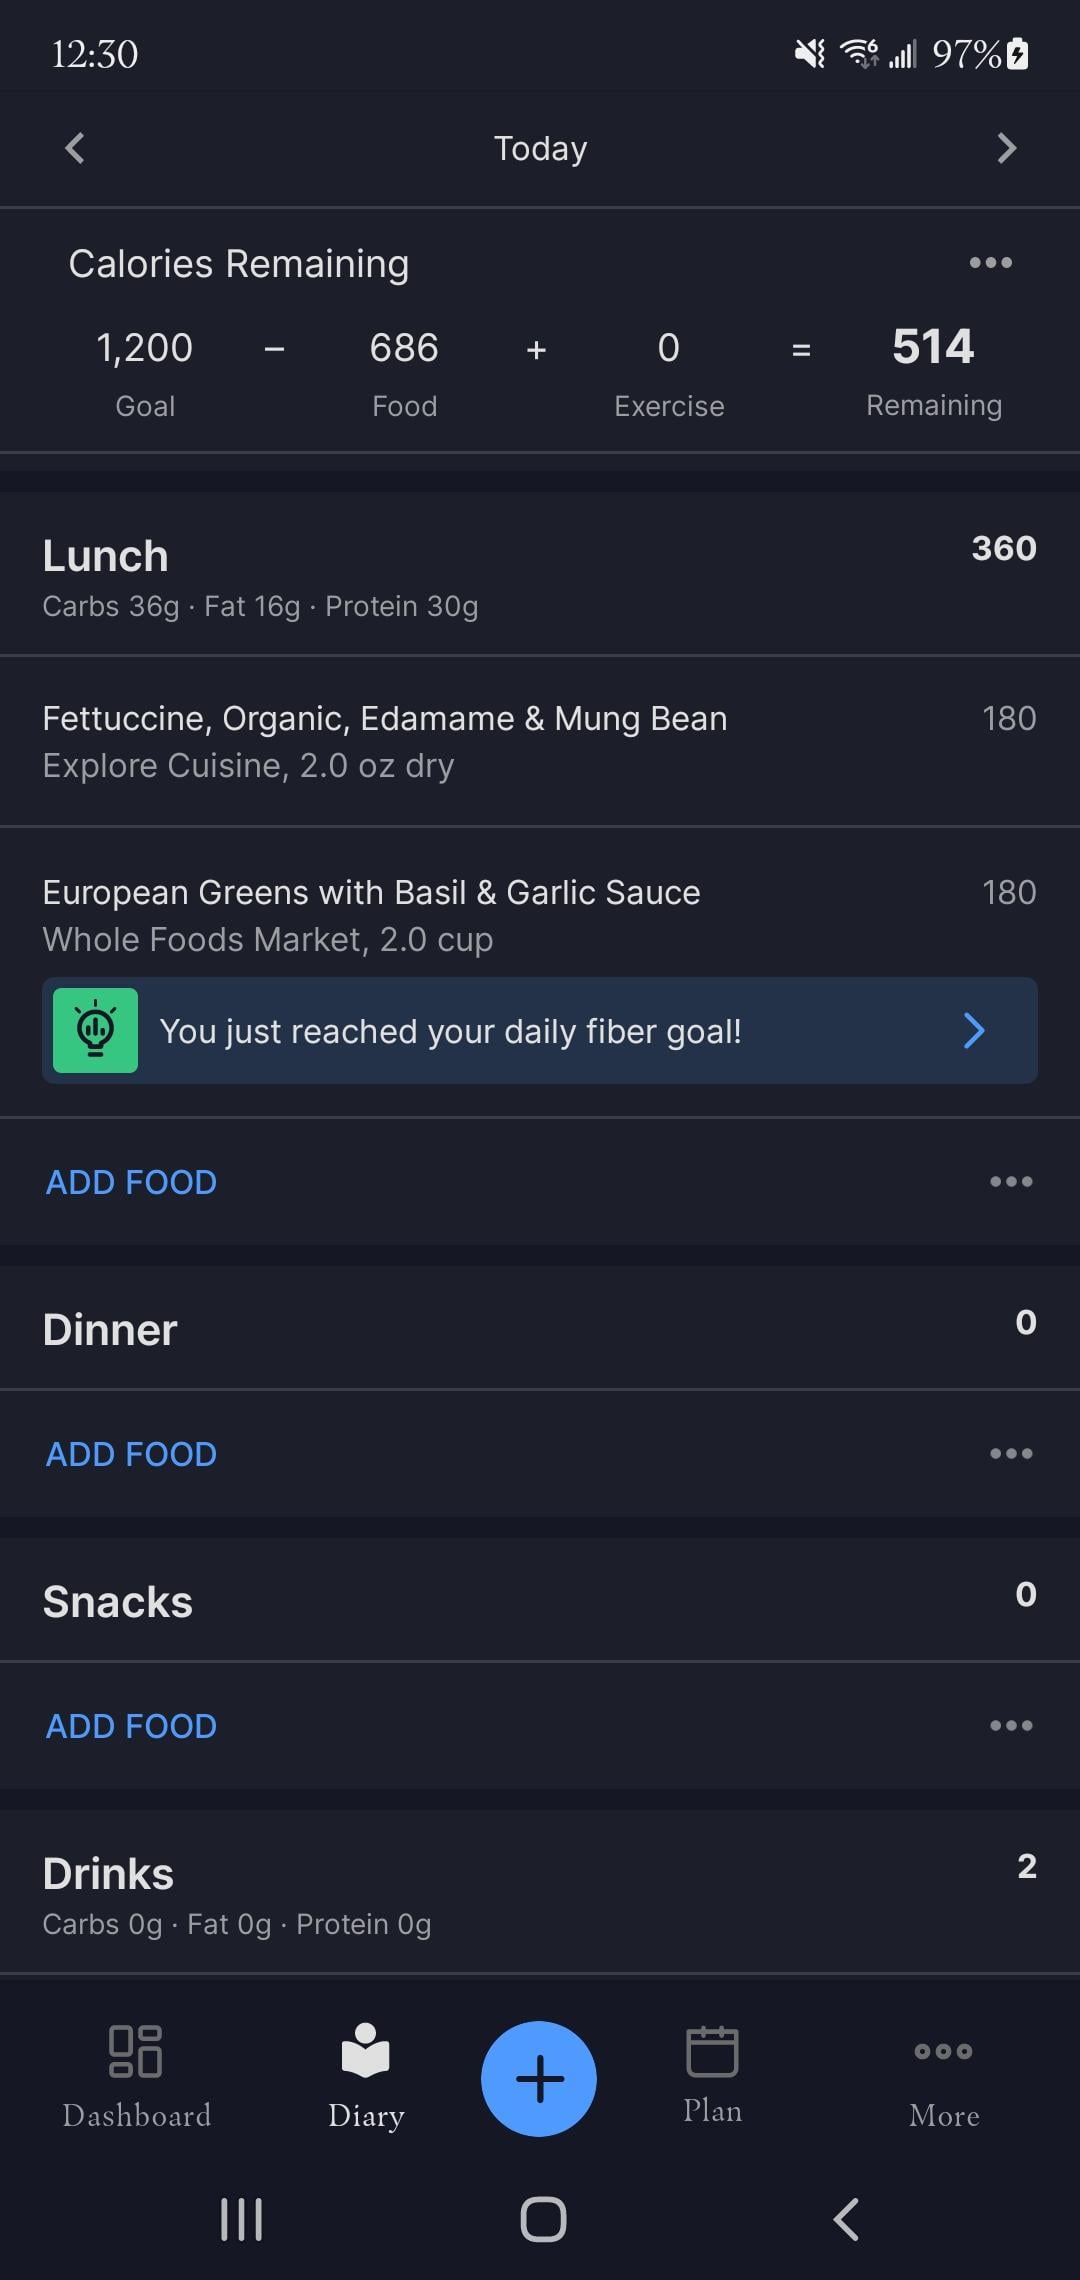Add food to Snacks
The height and width of the screenshot is (2280, 1080).
pos(131,1726)
